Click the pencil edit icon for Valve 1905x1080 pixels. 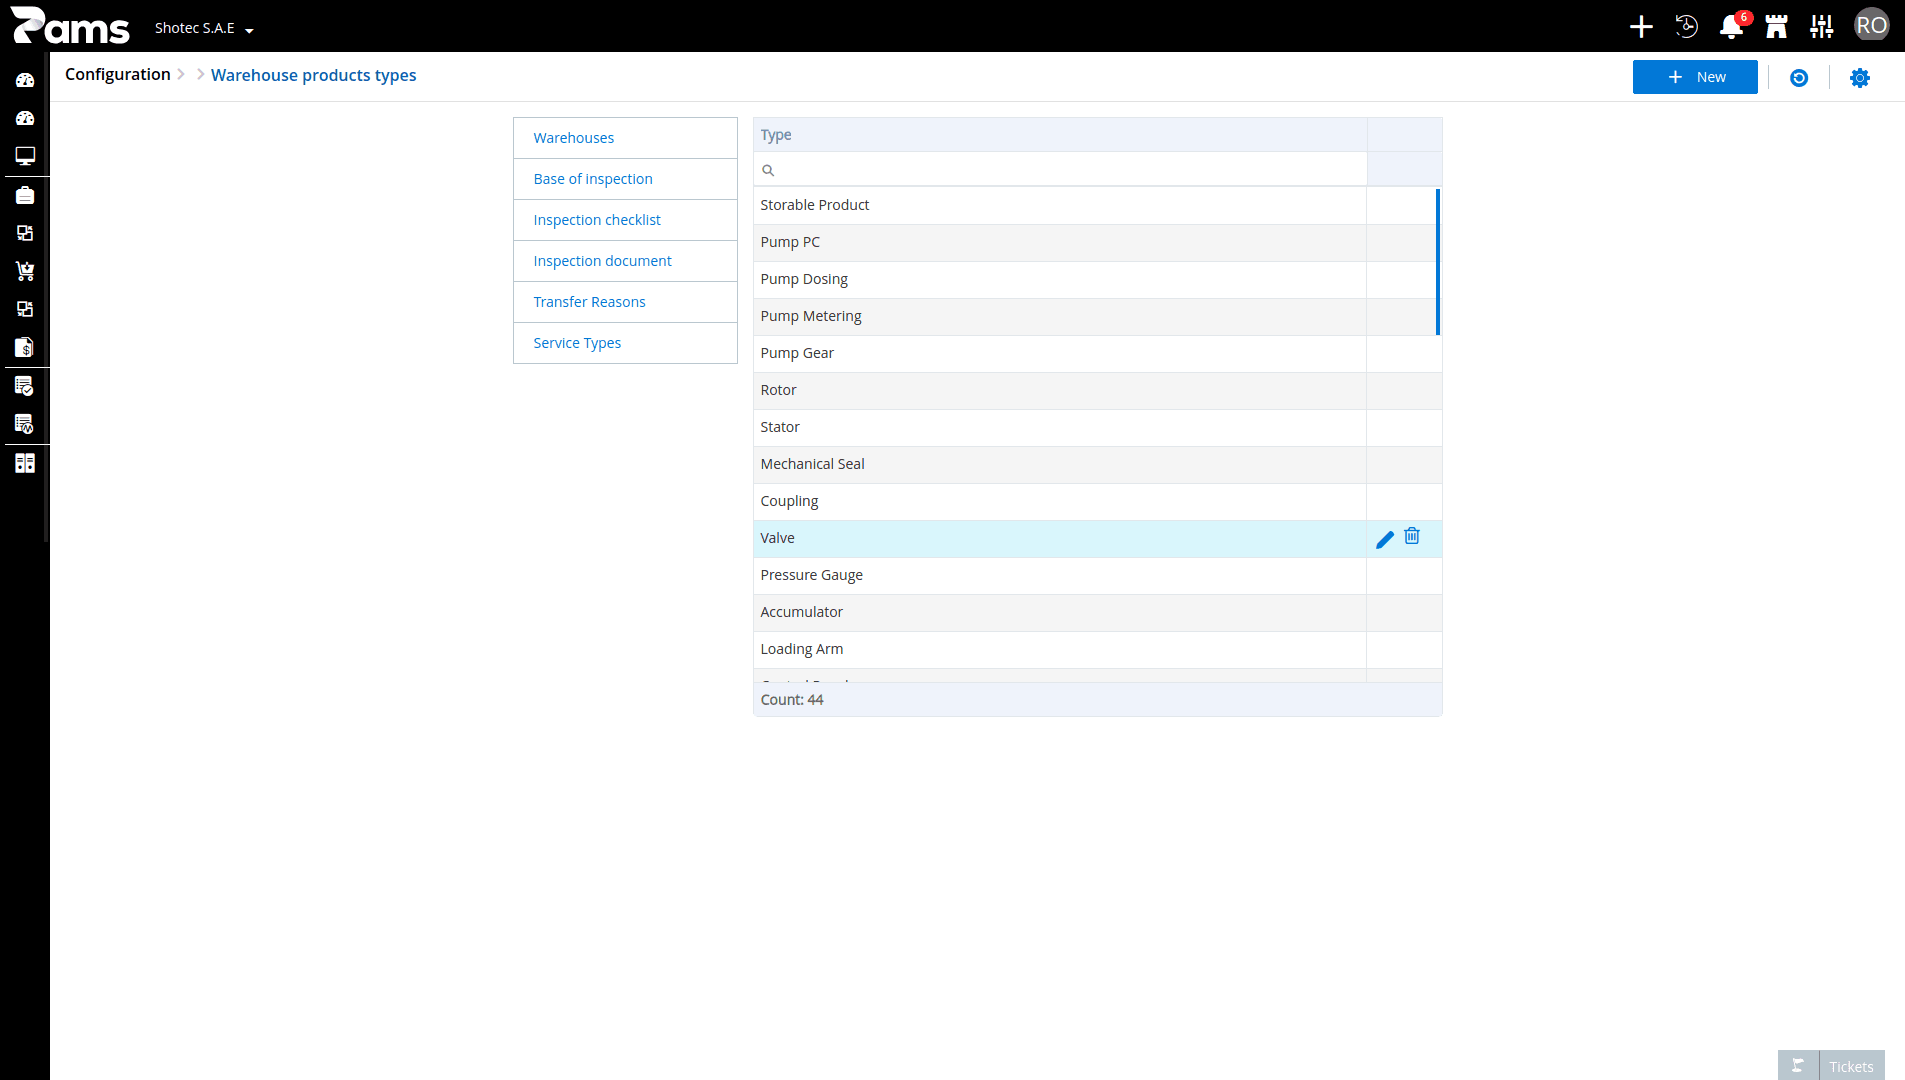point(1385,540)
